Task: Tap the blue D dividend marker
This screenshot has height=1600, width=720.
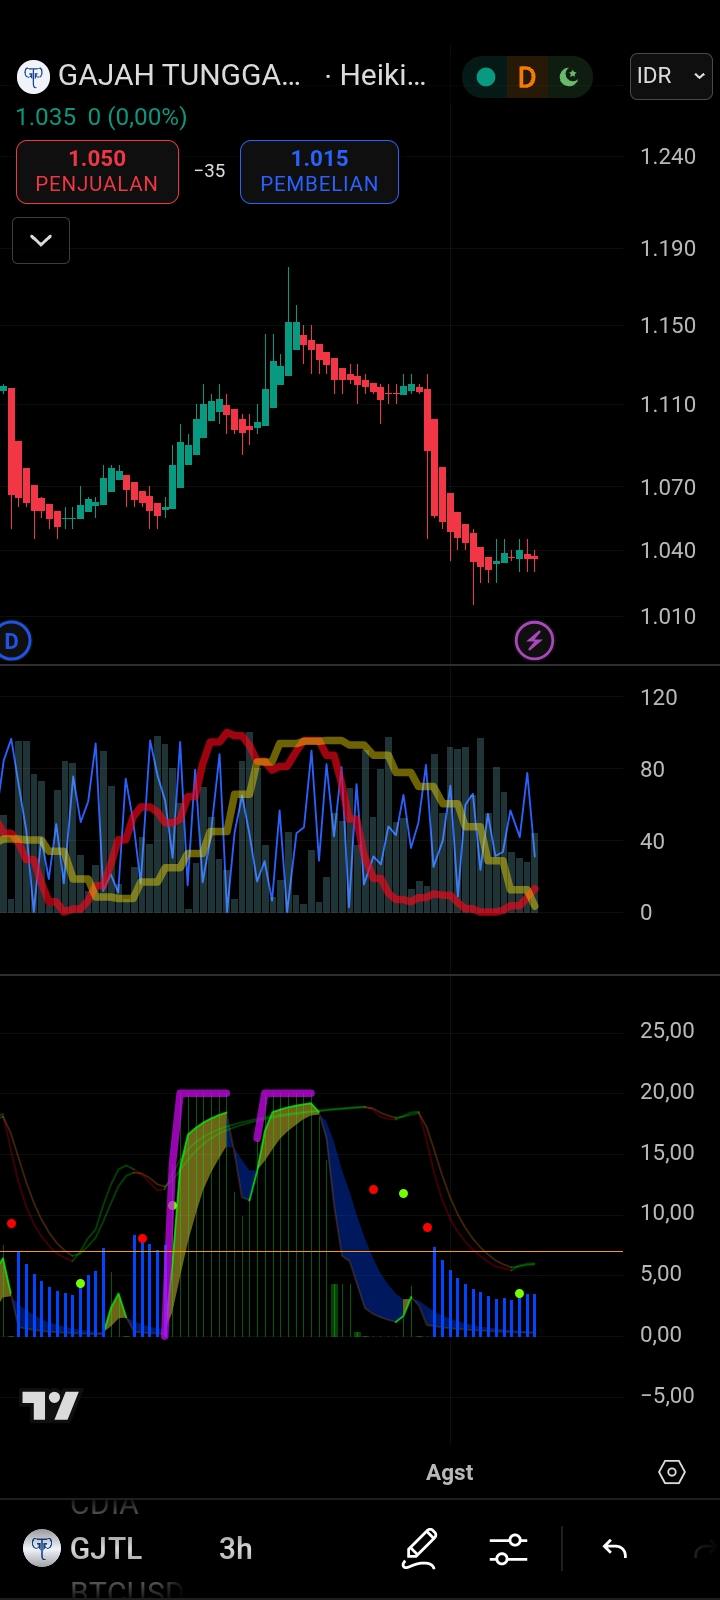Action: click(x=12, y=641)
